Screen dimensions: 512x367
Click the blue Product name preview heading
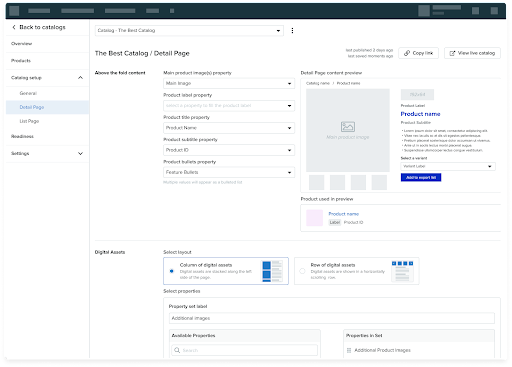click(420, 114)
